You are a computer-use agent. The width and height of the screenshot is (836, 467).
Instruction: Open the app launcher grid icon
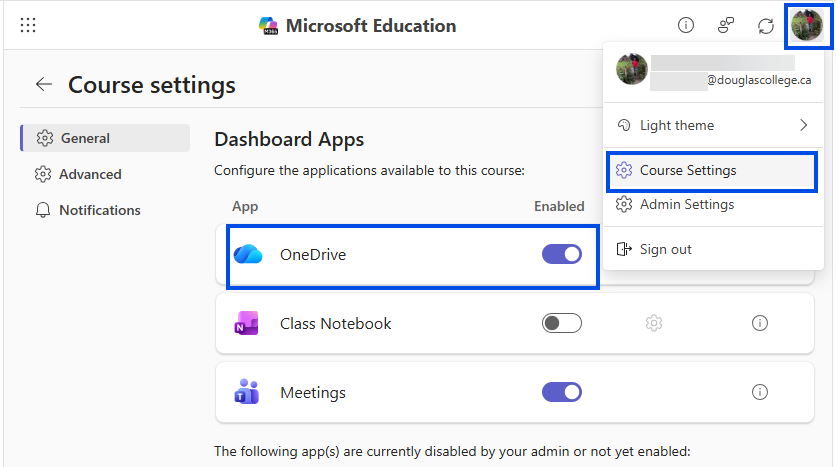point(28,25)
